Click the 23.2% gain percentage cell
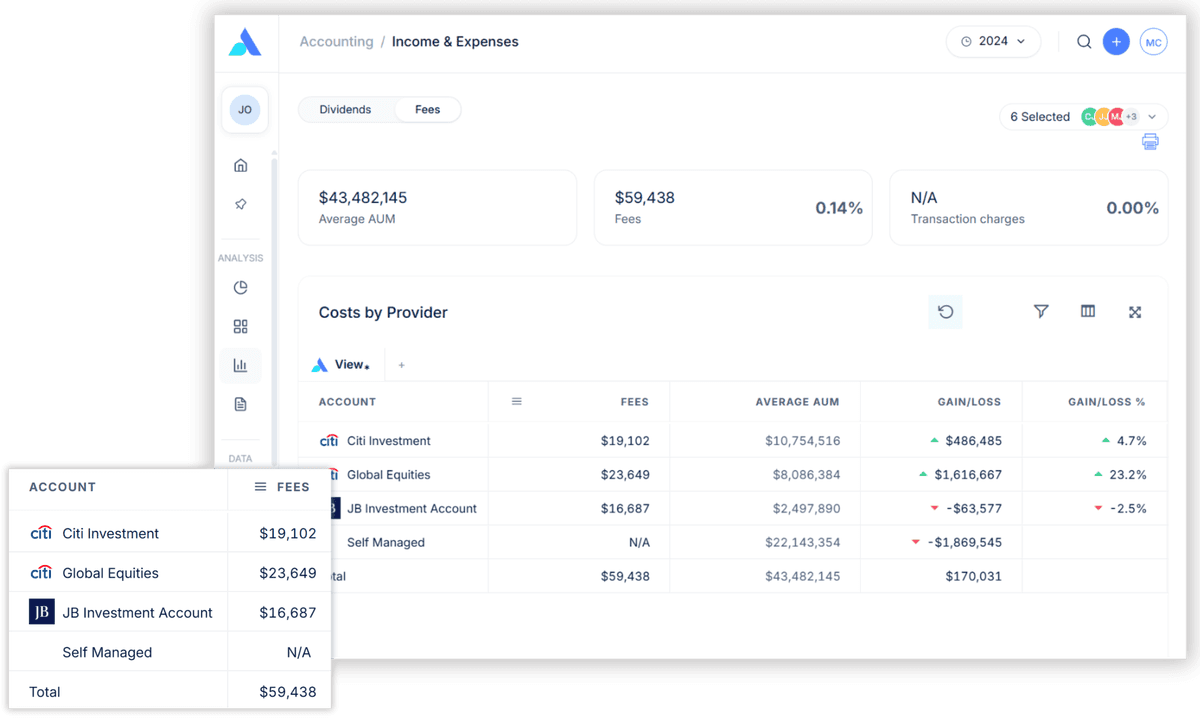 (x=1128, y=475)
